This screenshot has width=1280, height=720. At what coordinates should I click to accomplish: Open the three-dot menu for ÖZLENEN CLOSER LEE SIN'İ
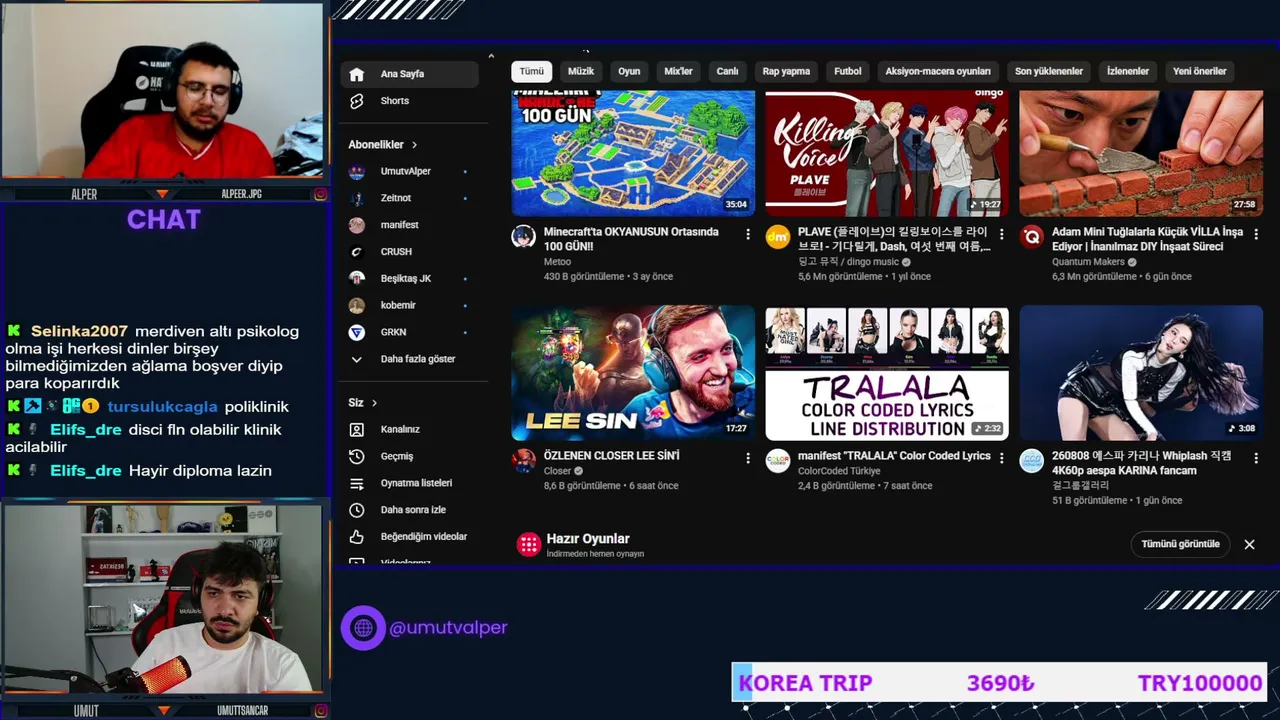tap(748, 458)
